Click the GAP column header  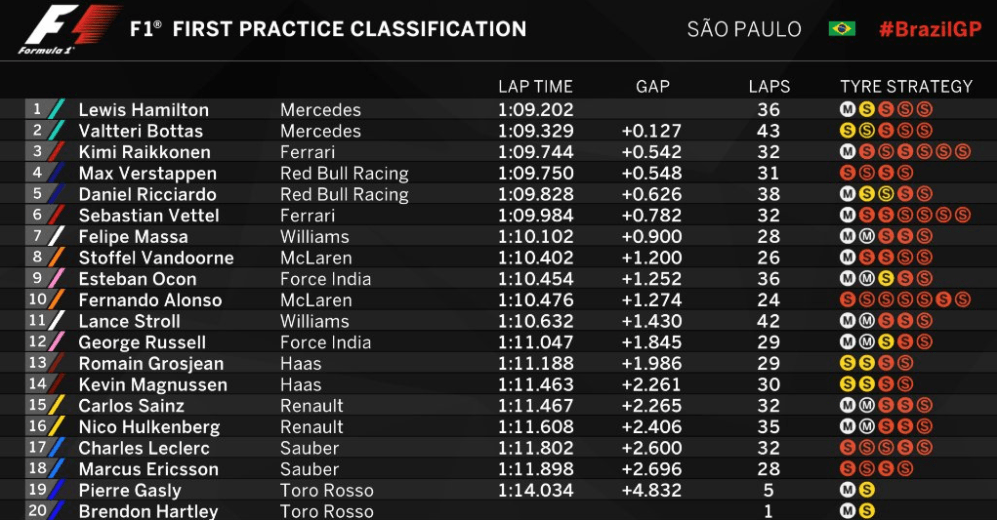coord(652,86)
